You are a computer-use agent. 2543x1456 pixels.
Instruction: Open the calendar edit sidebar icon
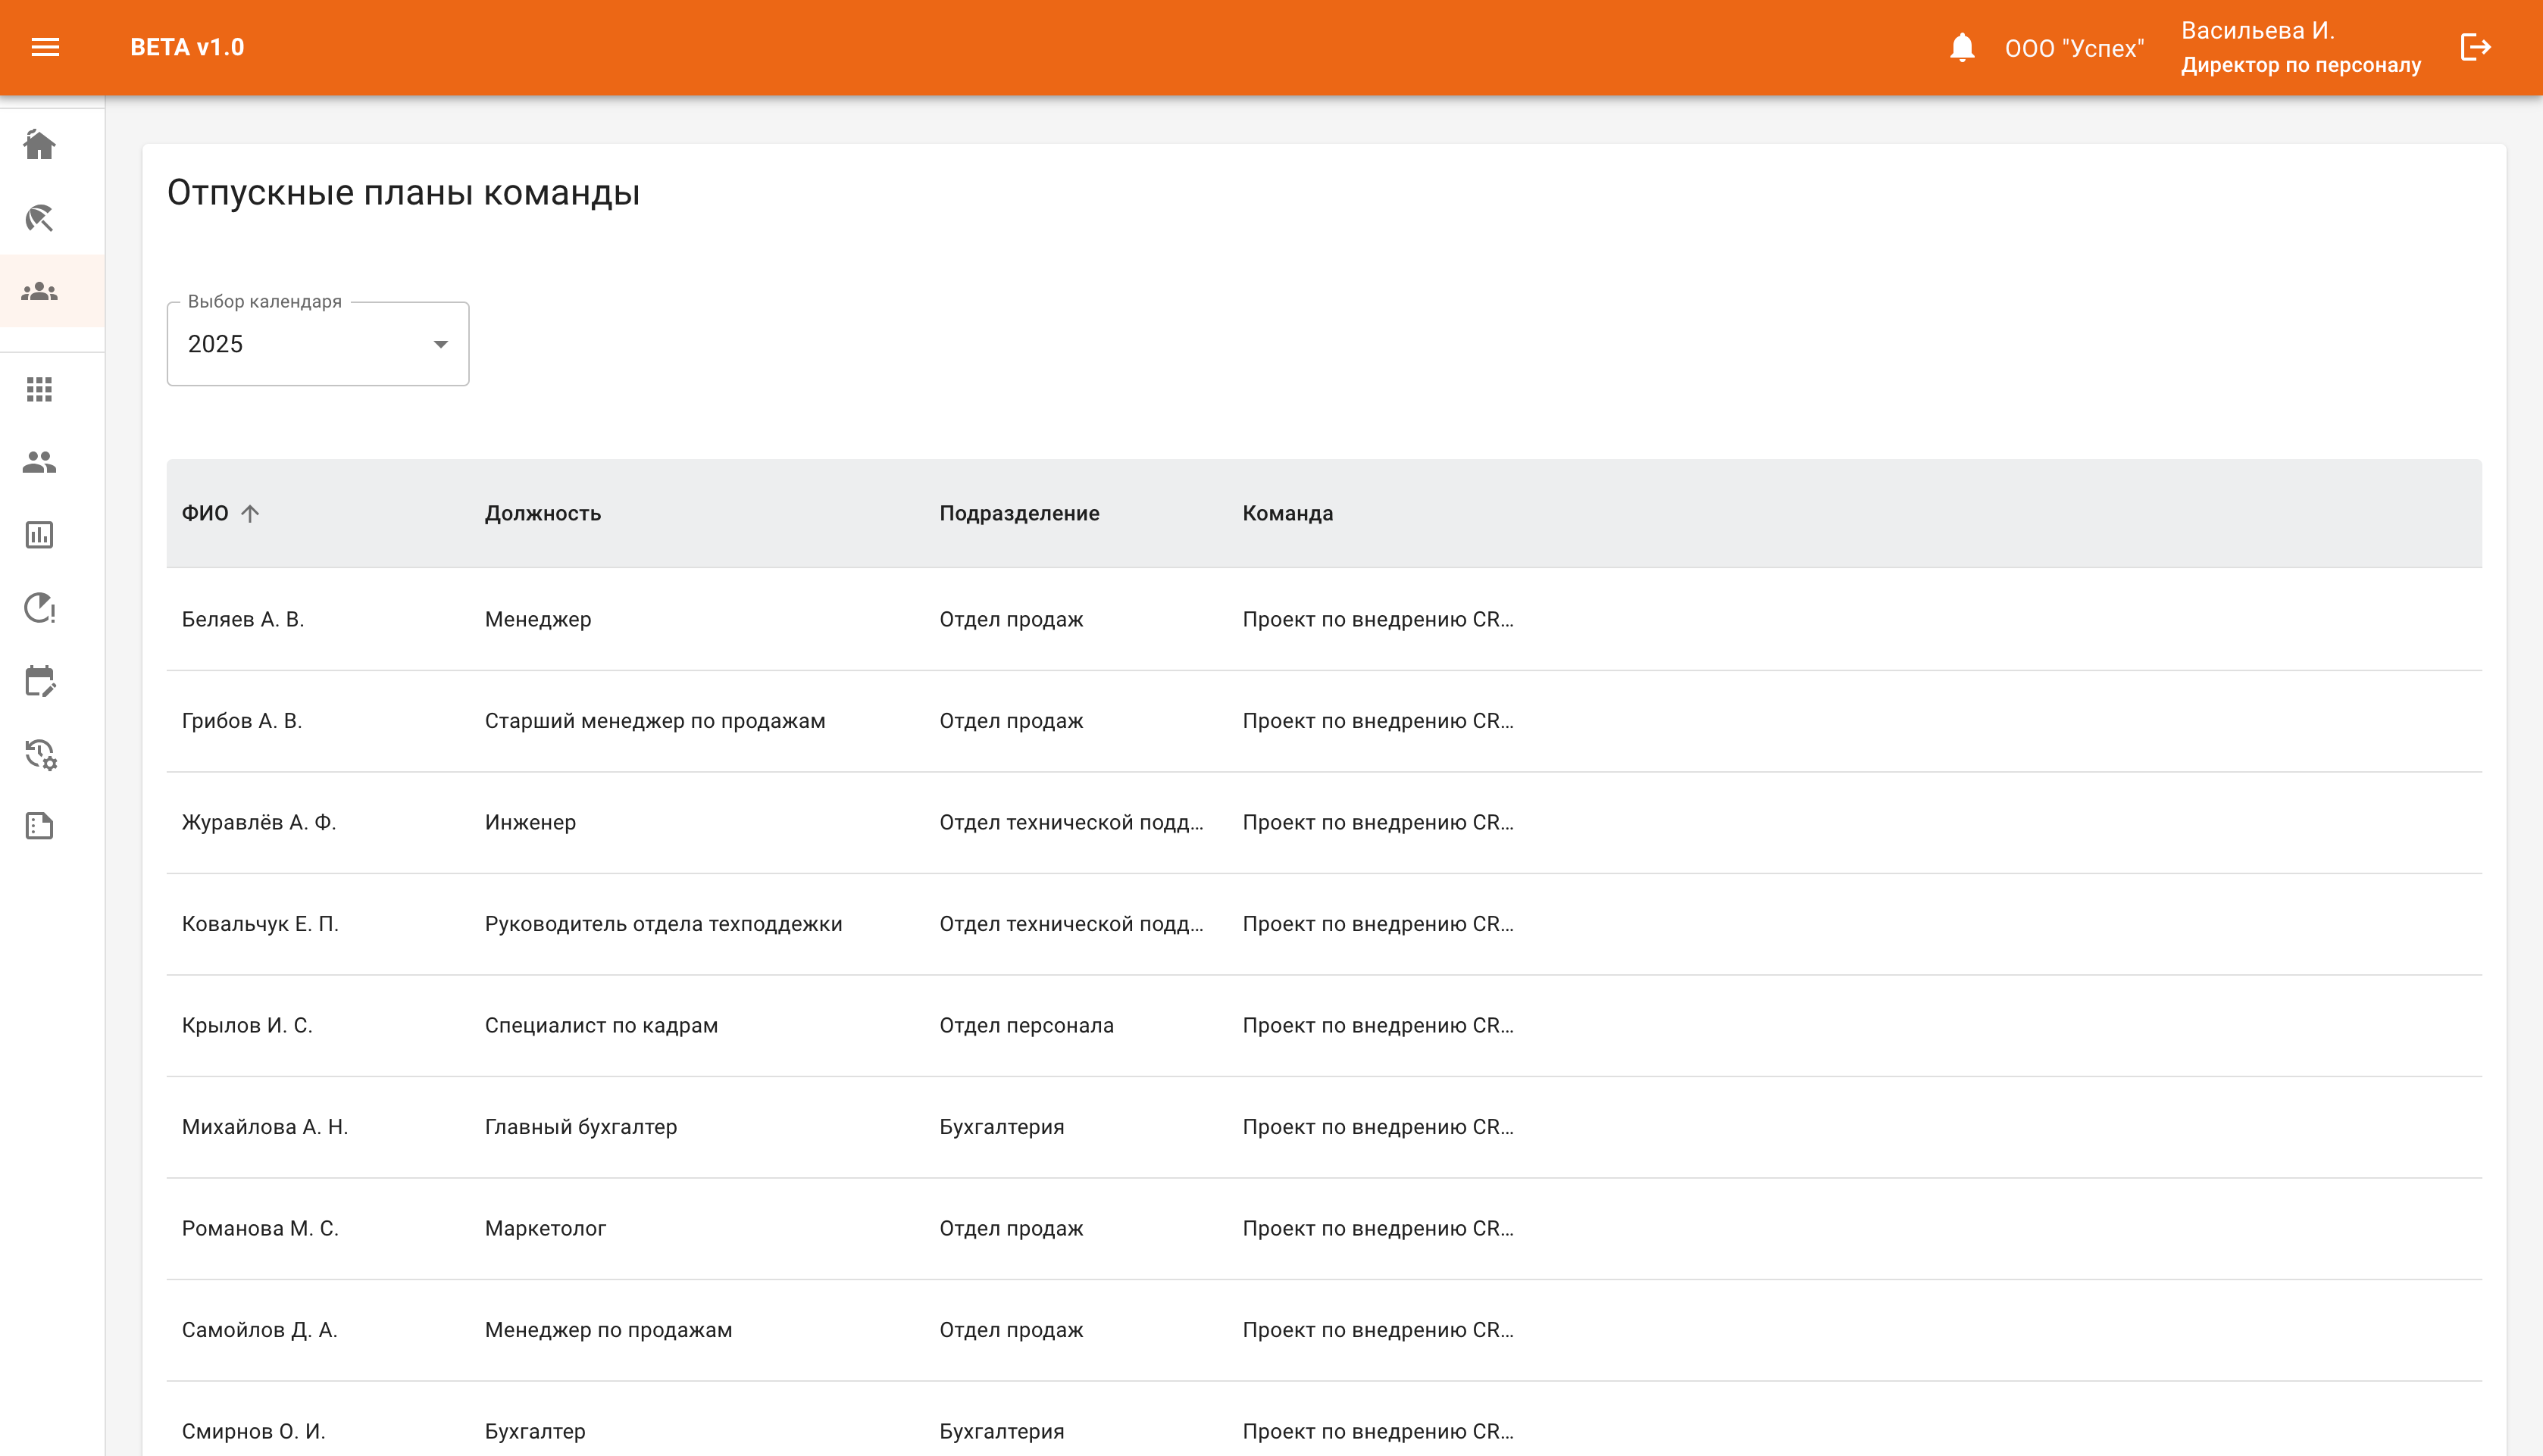[x=40, y=681]
